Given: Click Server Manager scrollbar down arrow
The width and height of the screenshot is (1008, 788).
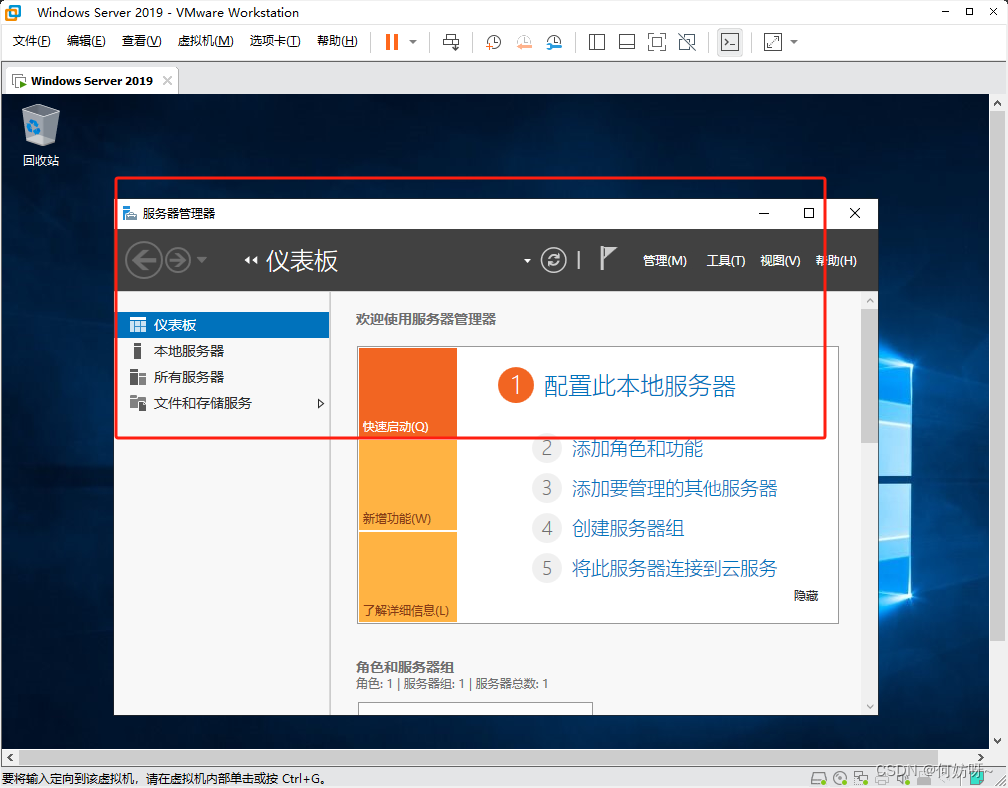Looking at the screenshot, I should [x=870, y=706].
